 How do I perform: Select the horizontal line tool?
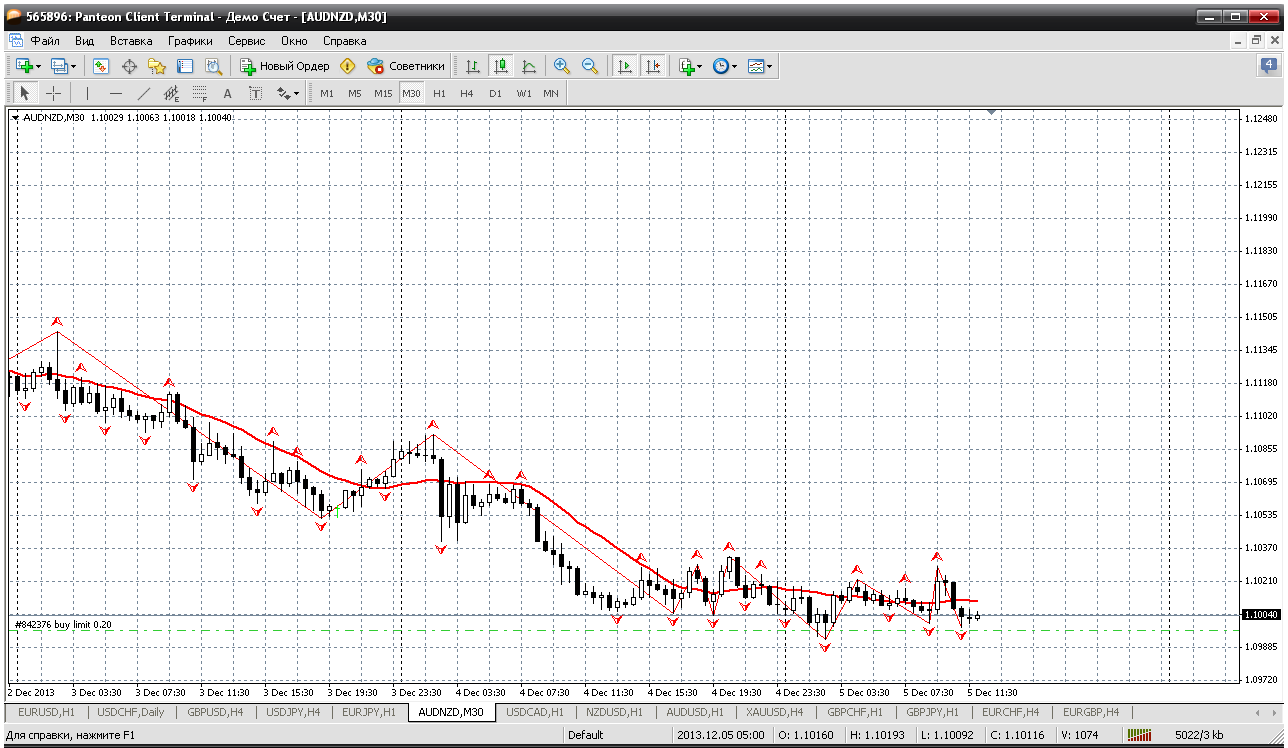tap(115, 93)
